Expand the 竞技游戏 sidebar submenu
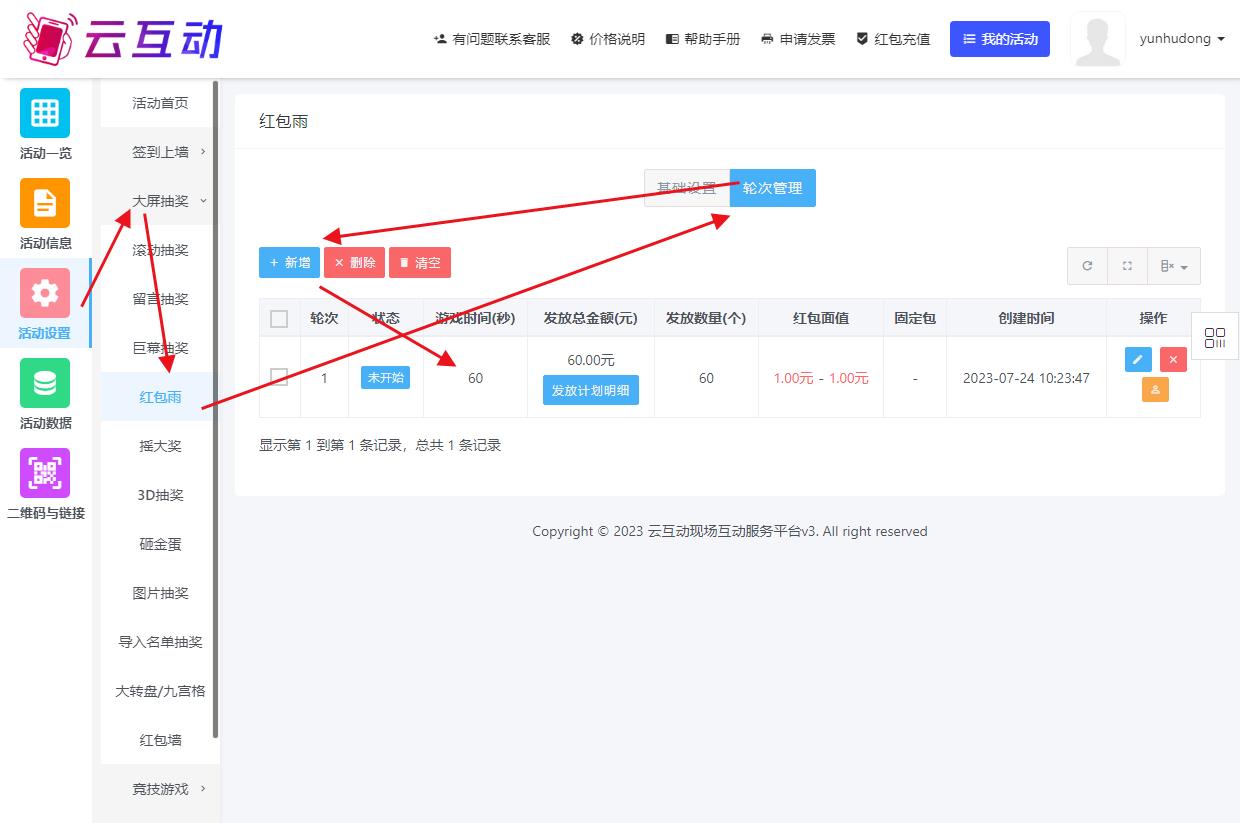This screenshot has width=1240, height=823. coord(160,789)
